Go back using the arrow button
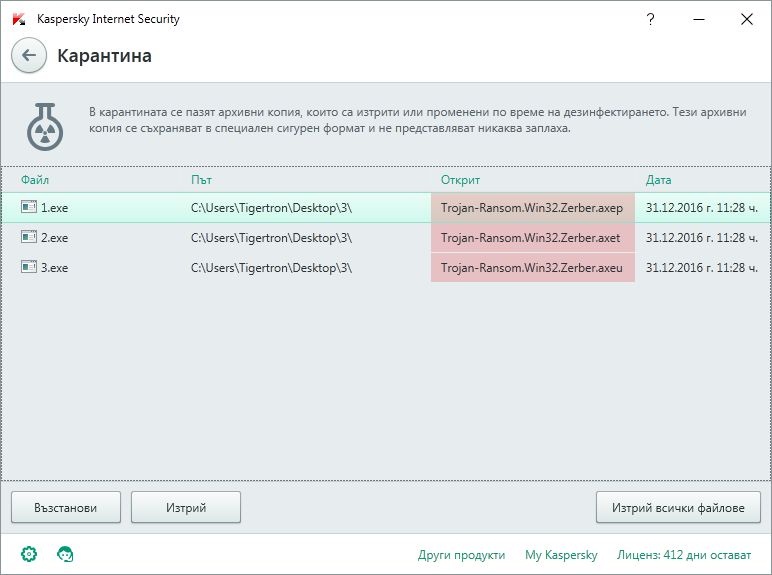 pyautogui.click(x=29, y=55)
